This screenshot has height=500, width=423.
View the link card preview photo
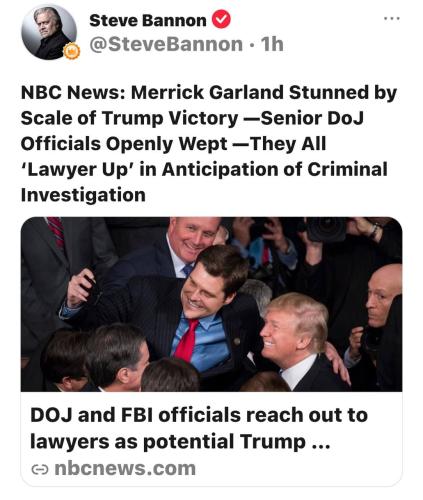[211, 304]
